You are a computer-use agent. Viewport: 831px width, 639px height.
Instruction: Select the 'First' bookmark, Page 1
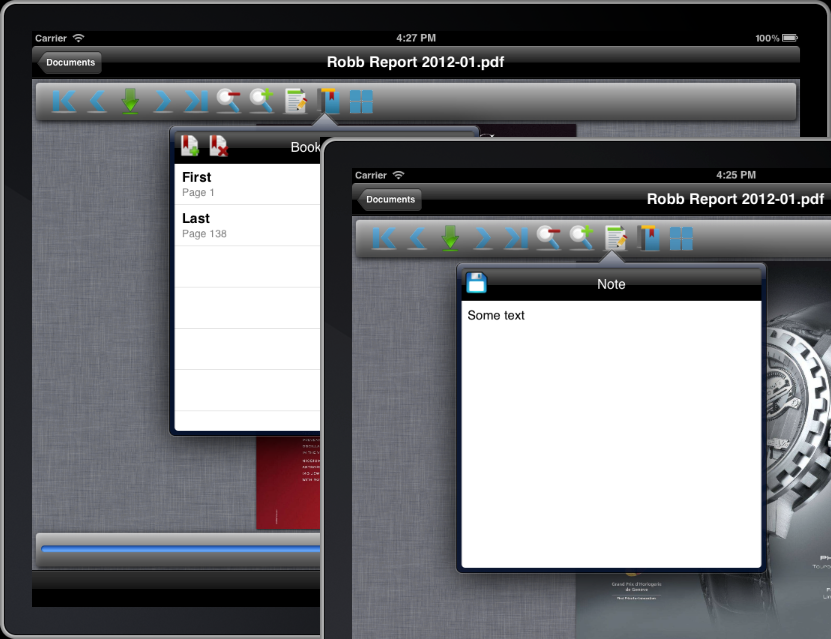247,184
